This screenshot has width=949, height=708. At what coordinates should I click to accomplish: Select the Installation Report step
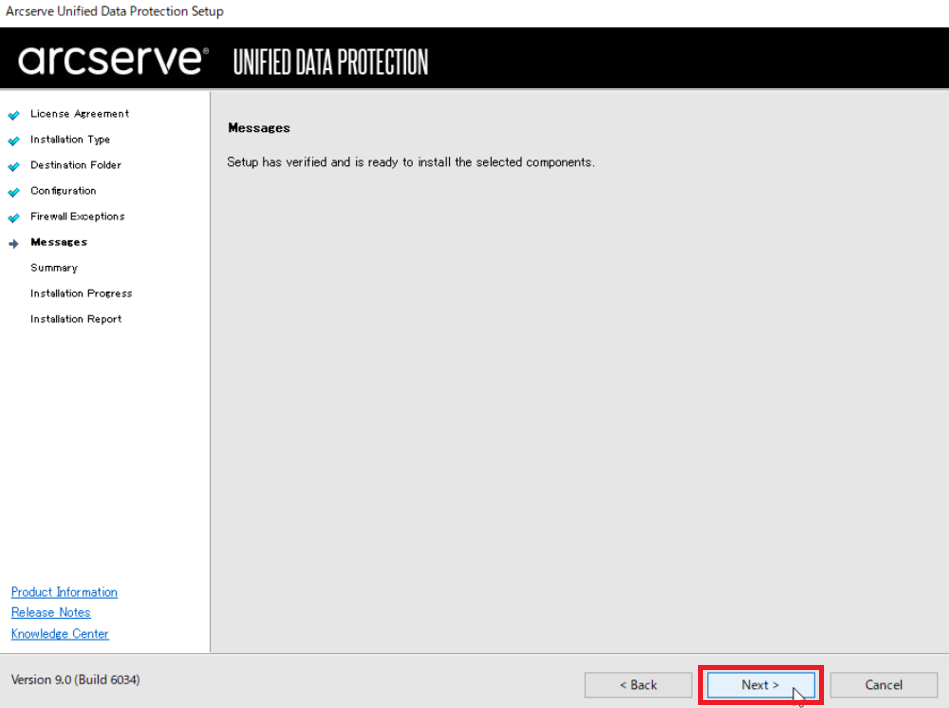click(76, 319)
